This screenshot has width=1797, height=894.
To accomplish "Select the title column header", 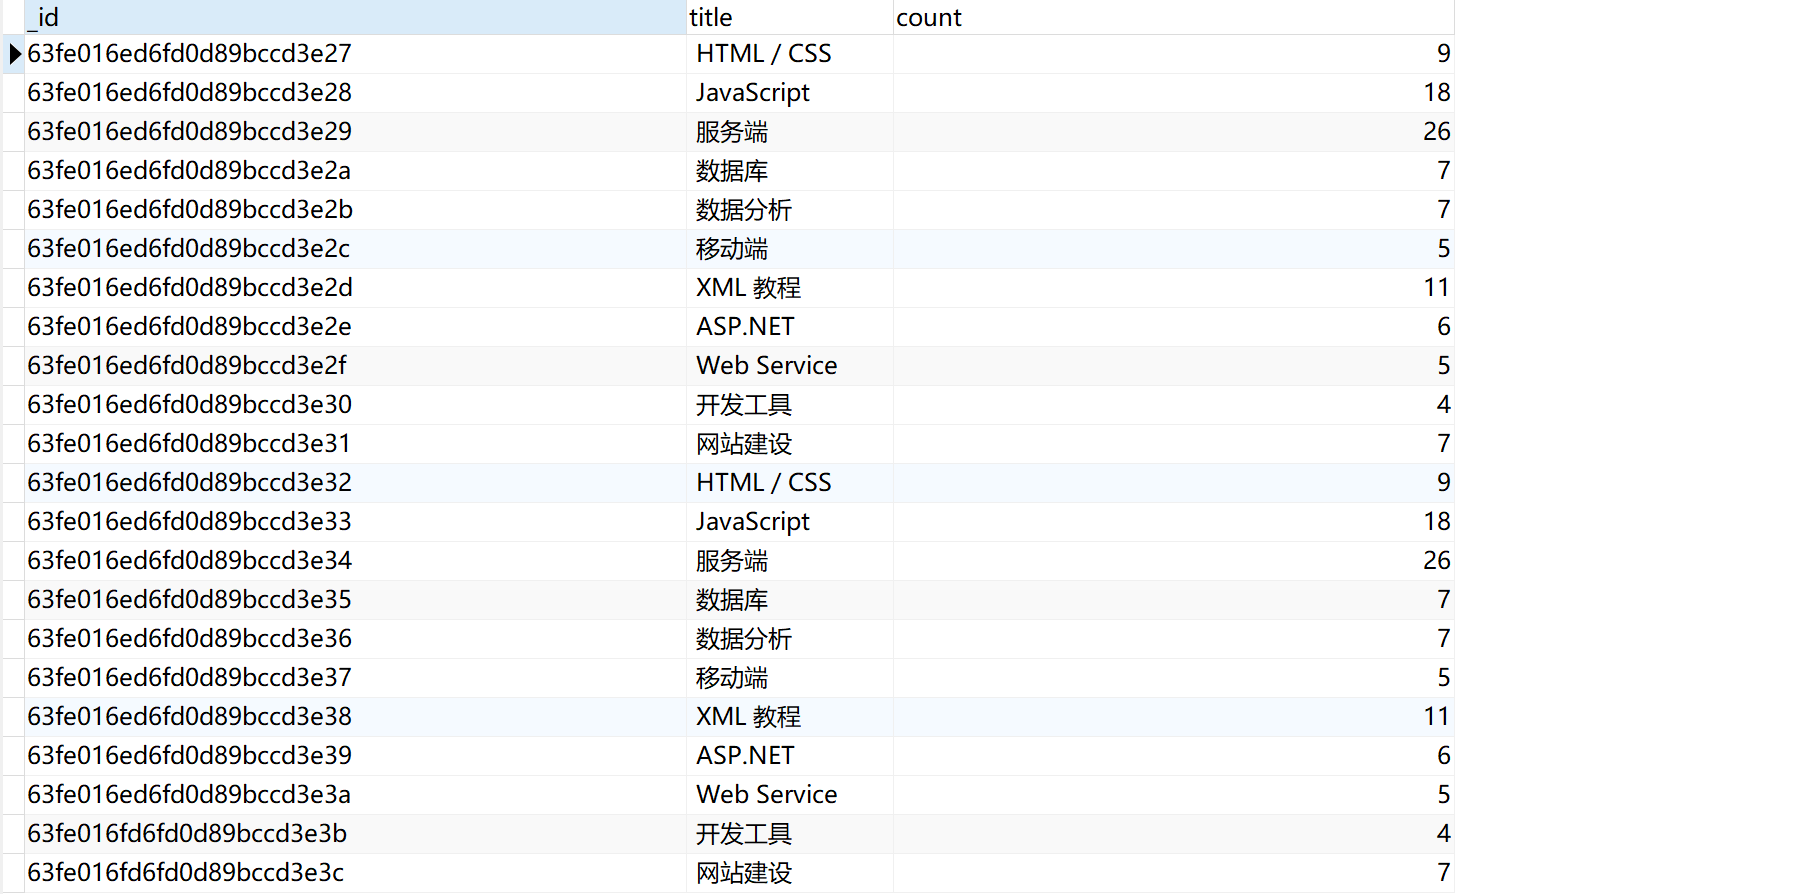I will point(790,17).
